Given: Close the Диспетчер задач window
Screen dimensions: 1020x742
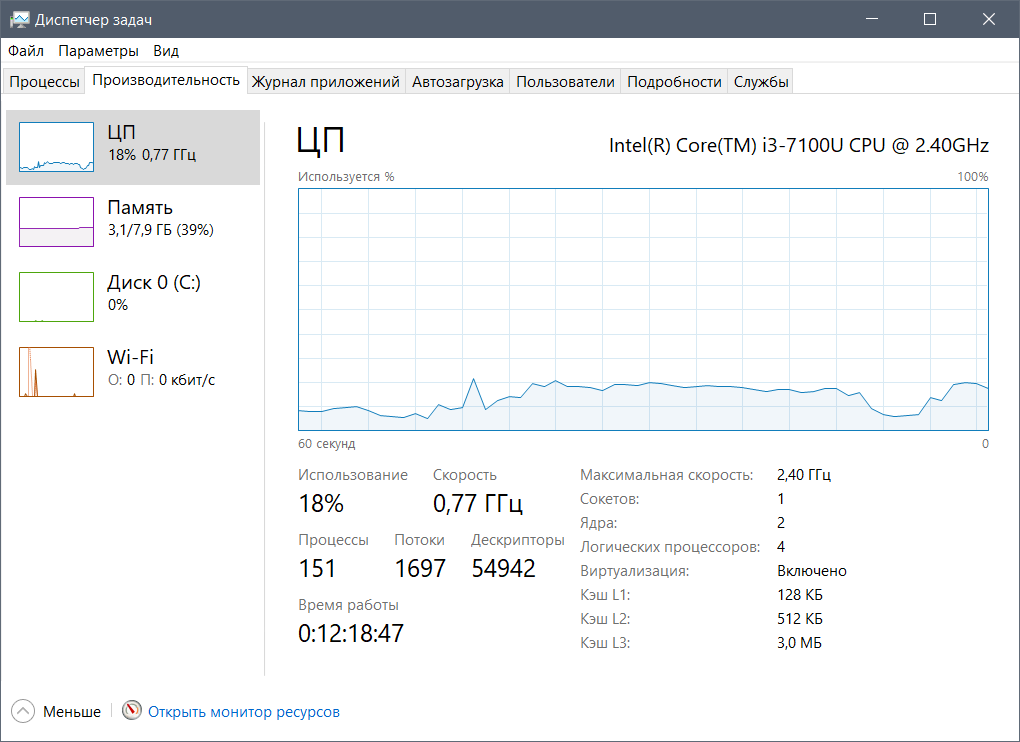Looking at the screenshot, I should (989, 19).
